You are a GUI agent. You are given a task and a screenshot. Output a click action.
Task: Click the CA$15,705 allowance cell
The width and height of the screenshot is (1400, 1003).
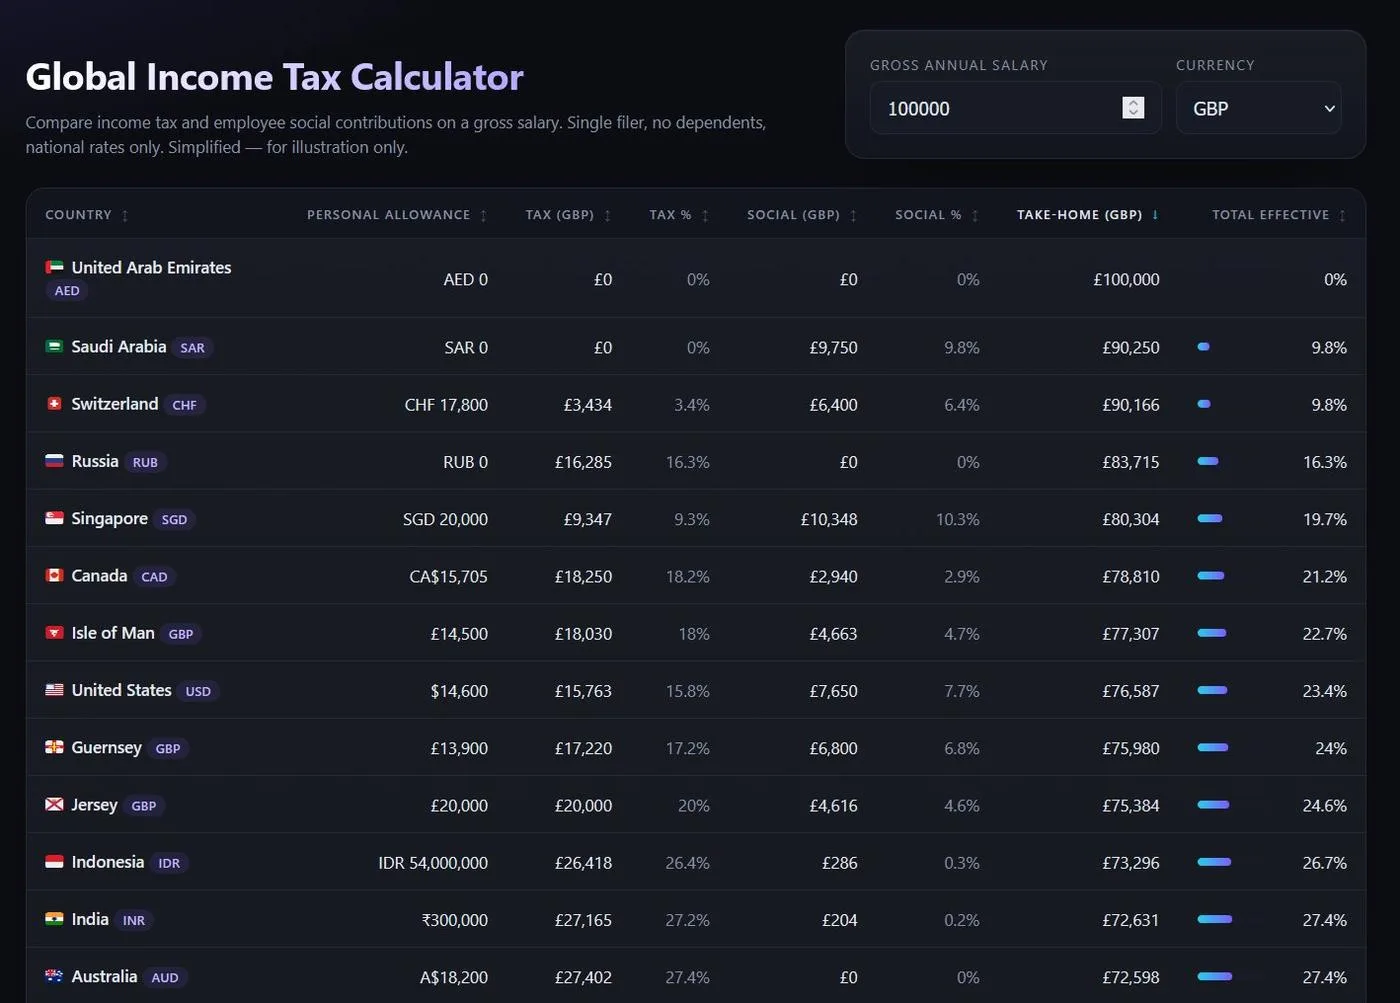coord(449,577)
